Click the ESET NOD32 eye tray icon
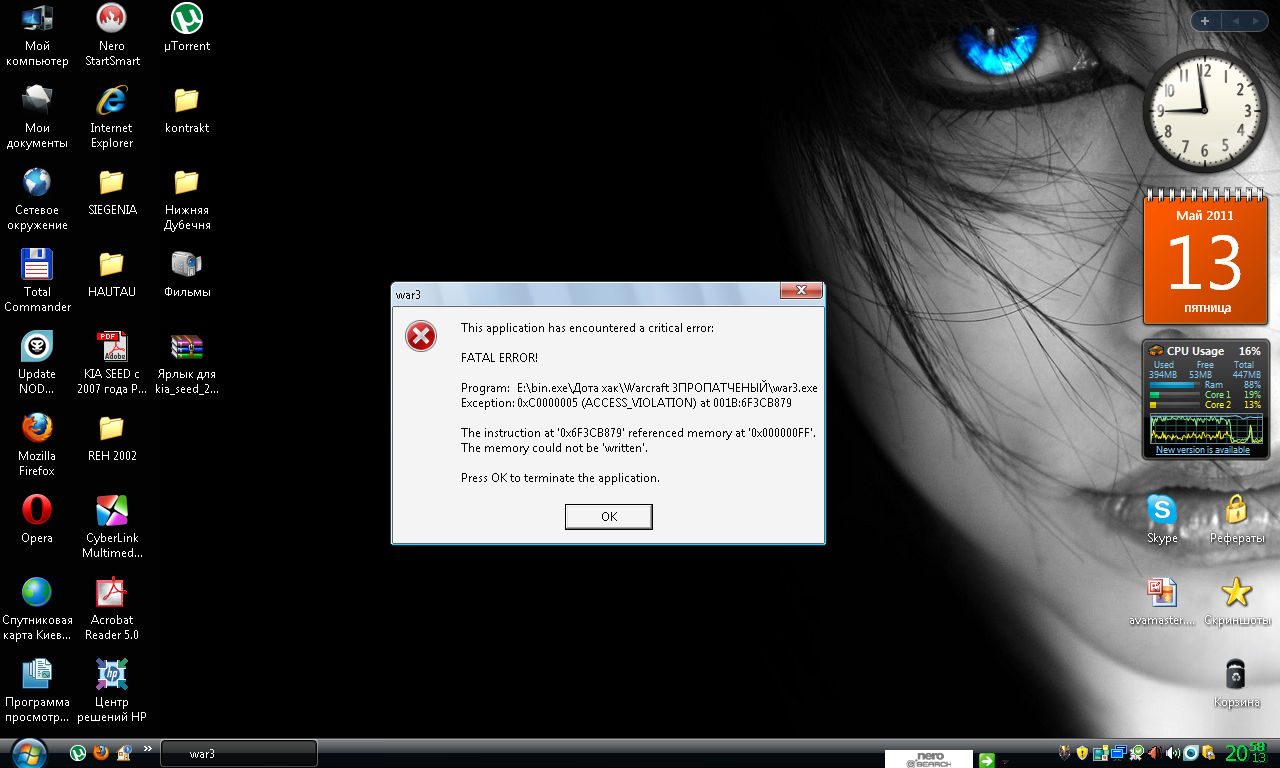Viewport: 1280px width, 768px height. pyautogui.click(x=1191, y=753)
